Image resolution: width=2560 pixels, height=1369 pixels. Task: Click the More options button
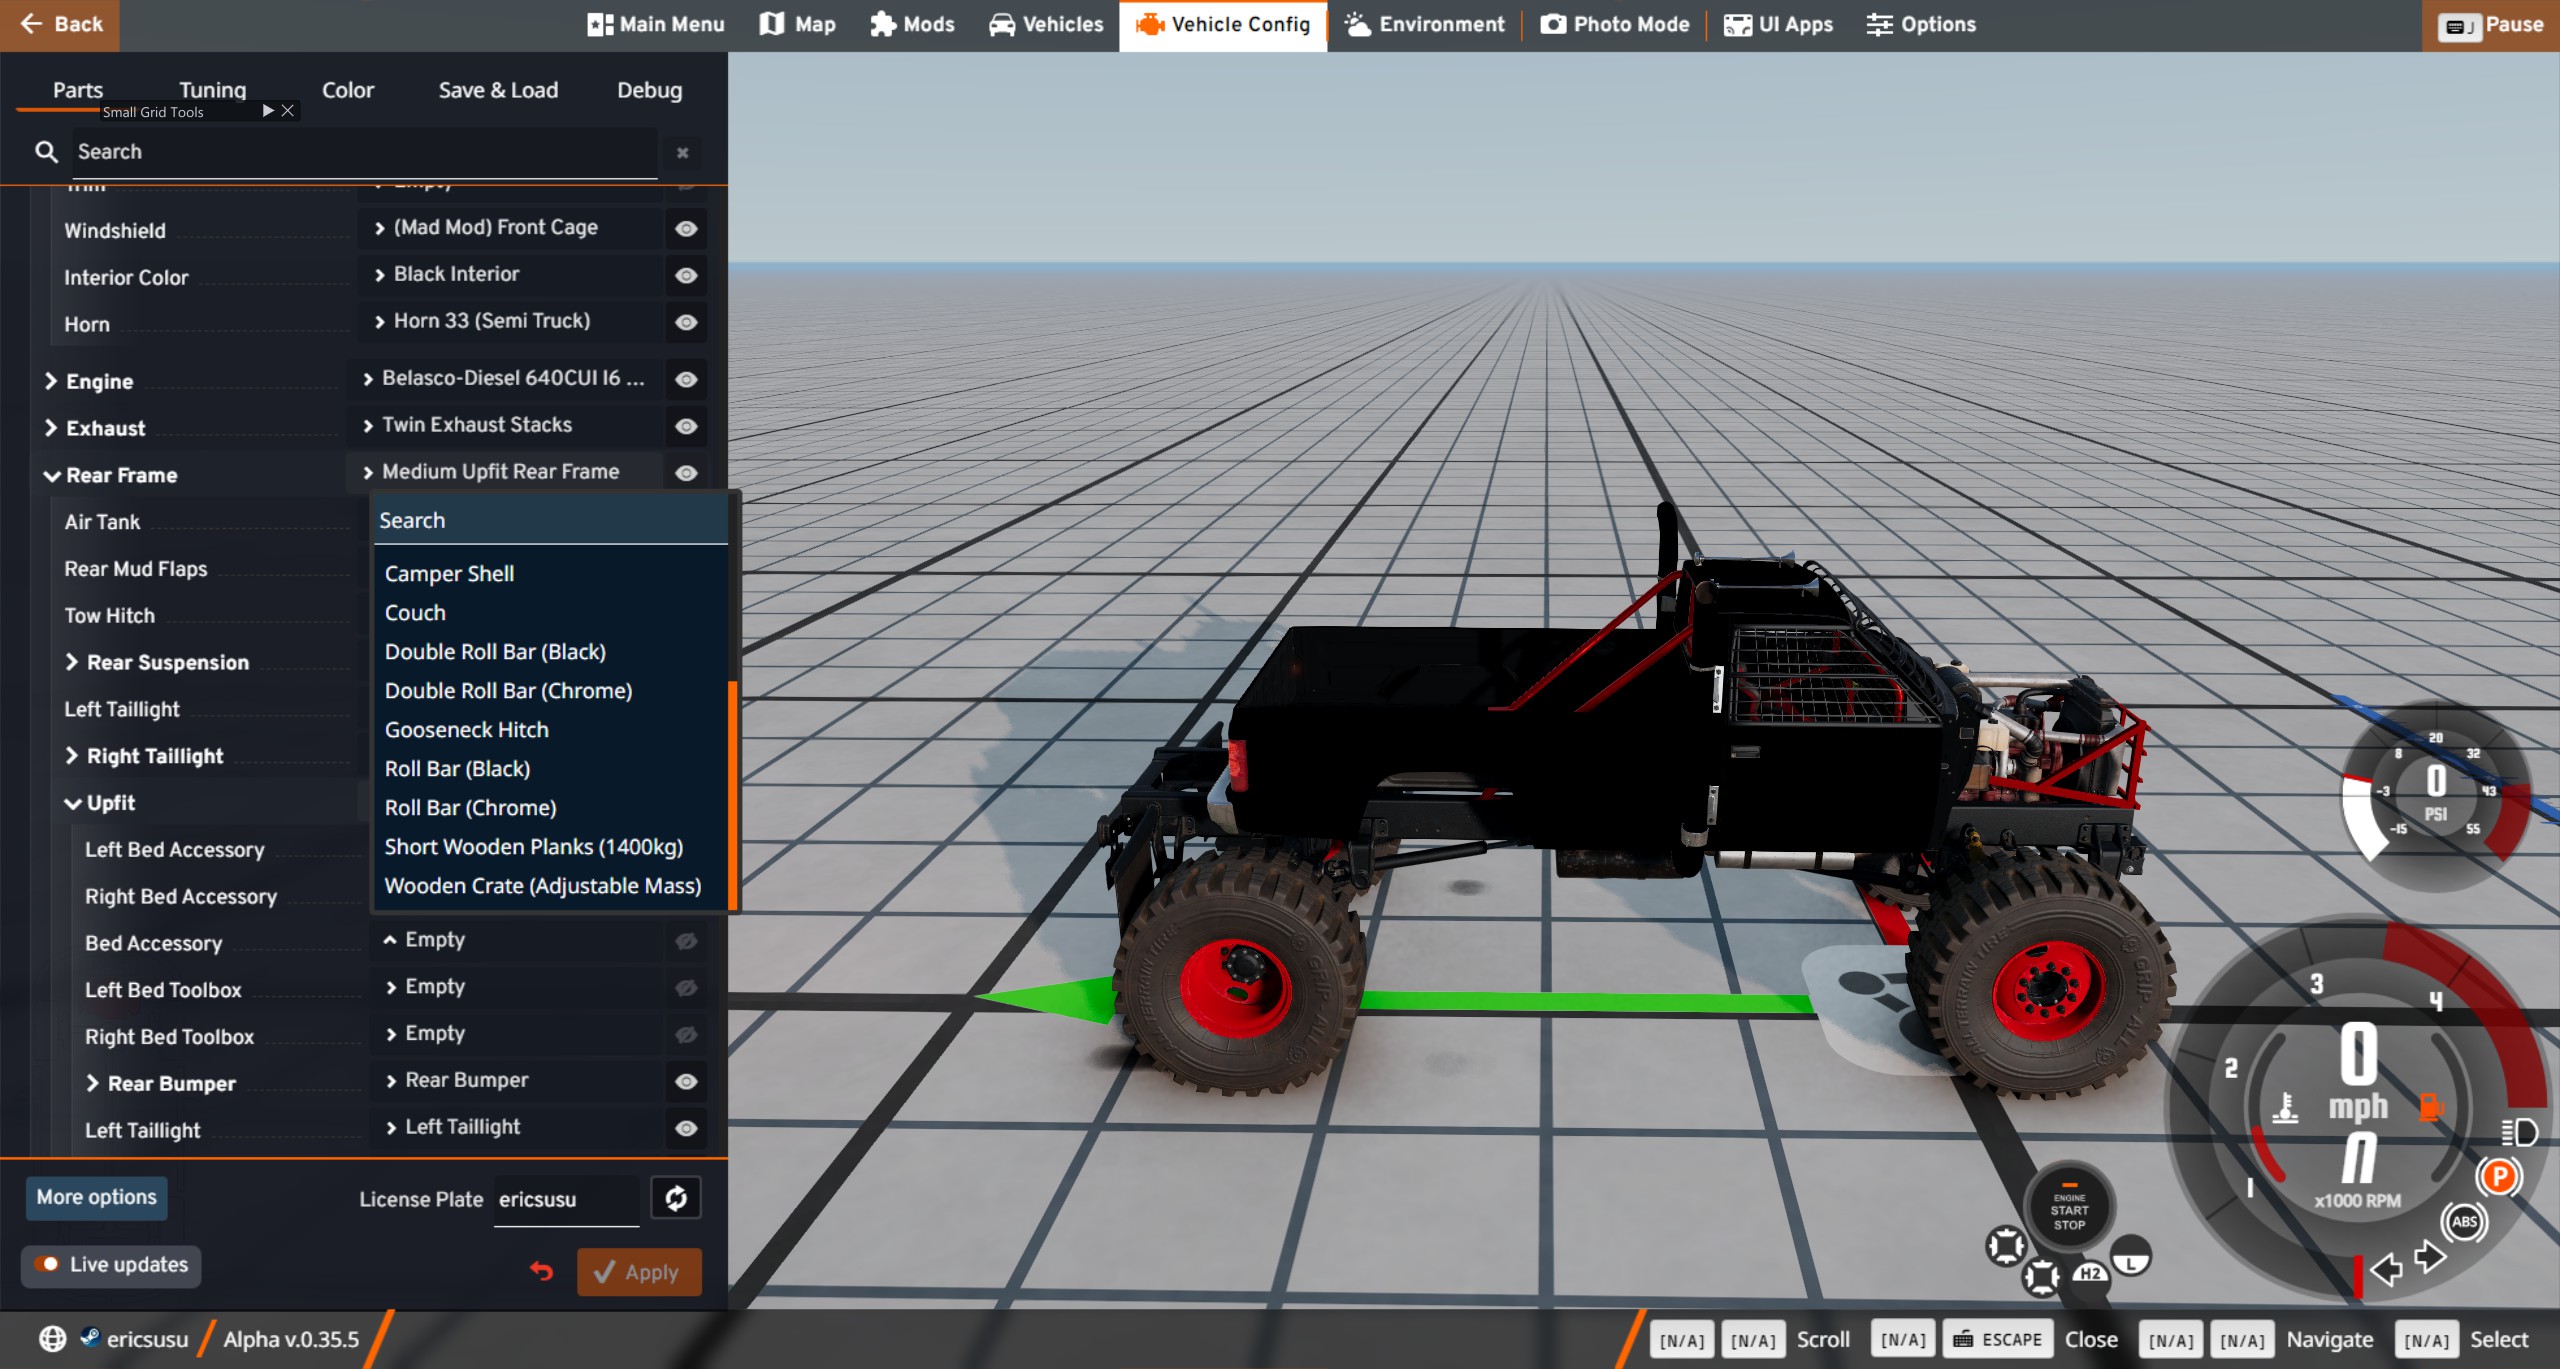(96, 1197)
